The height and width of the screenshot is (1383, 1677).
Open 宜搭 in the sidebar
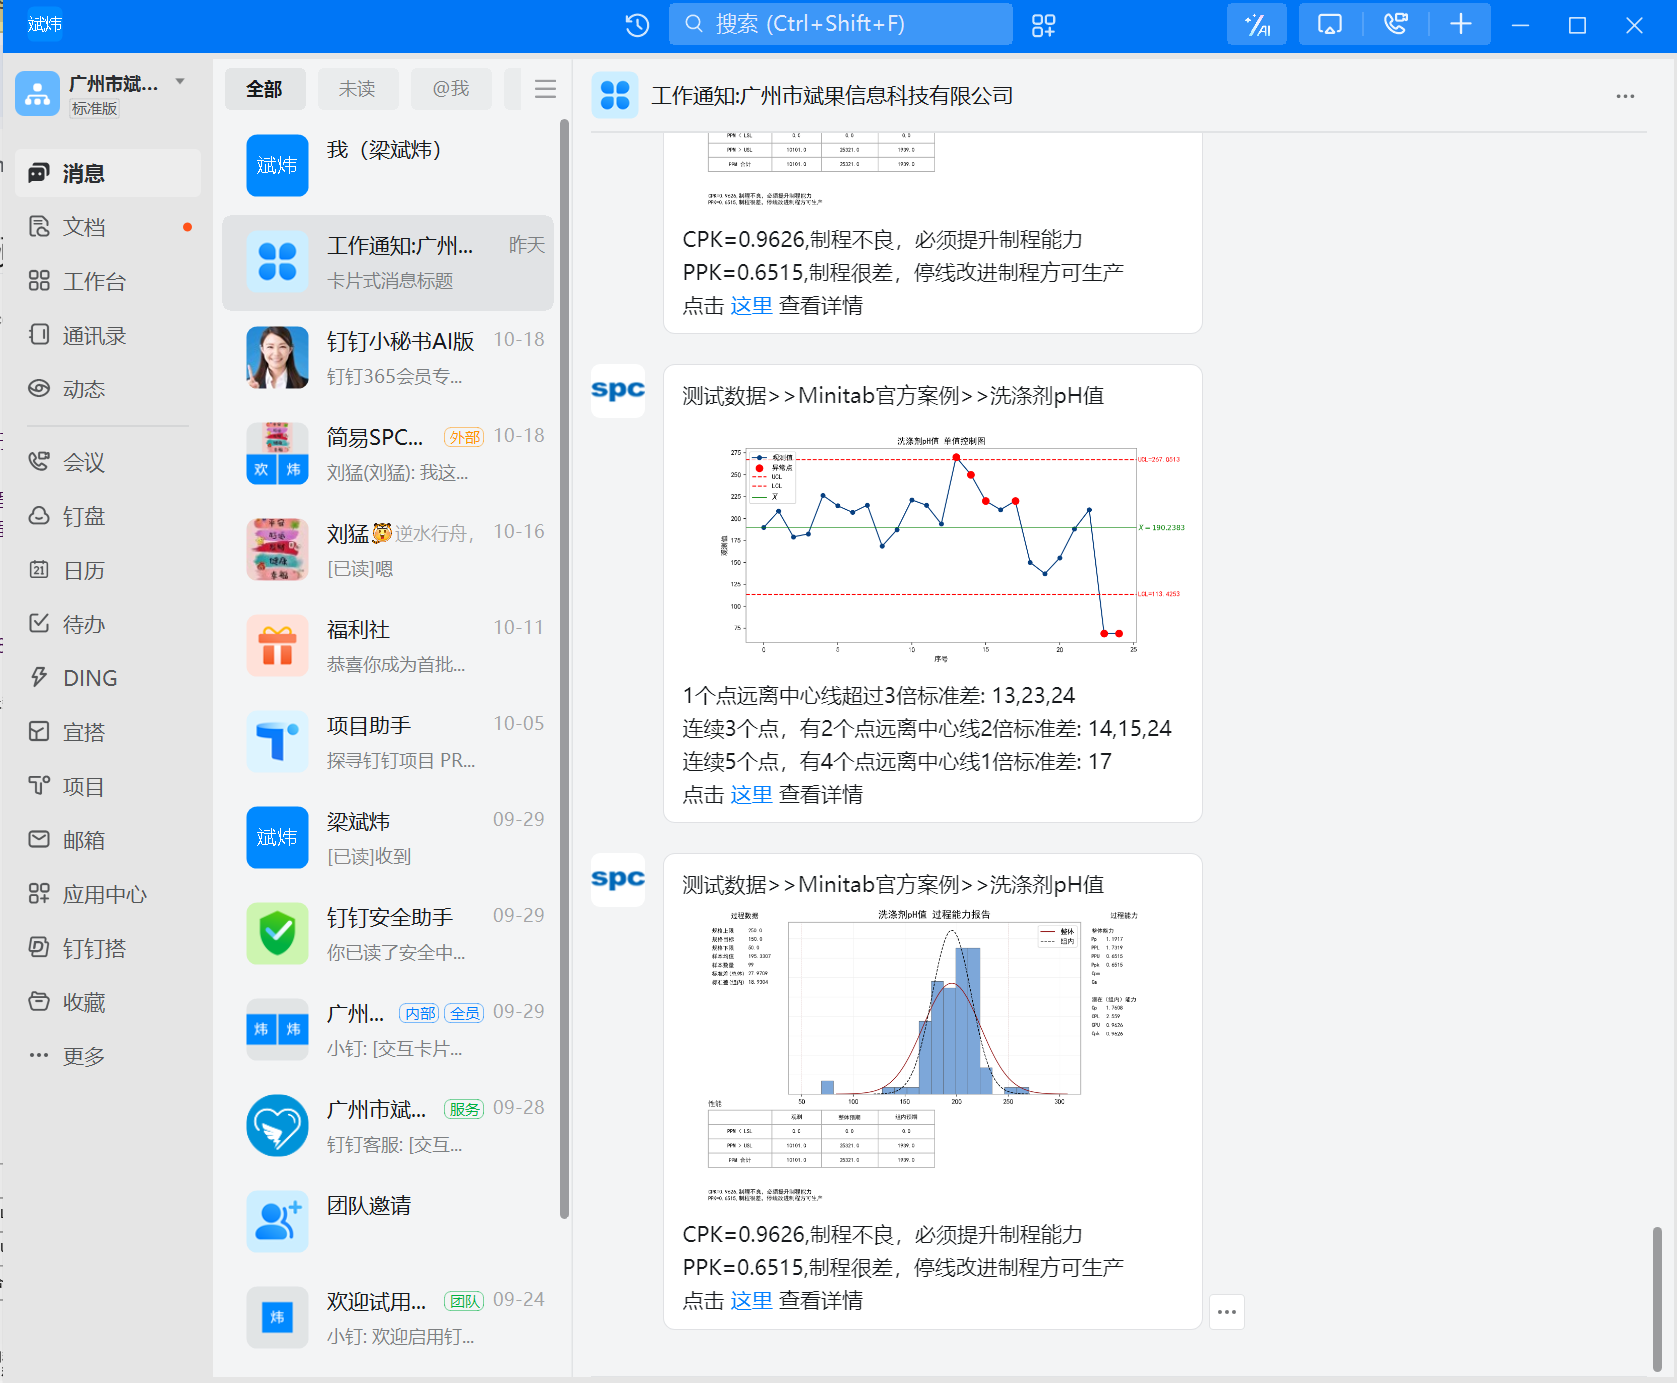[108, 732]
